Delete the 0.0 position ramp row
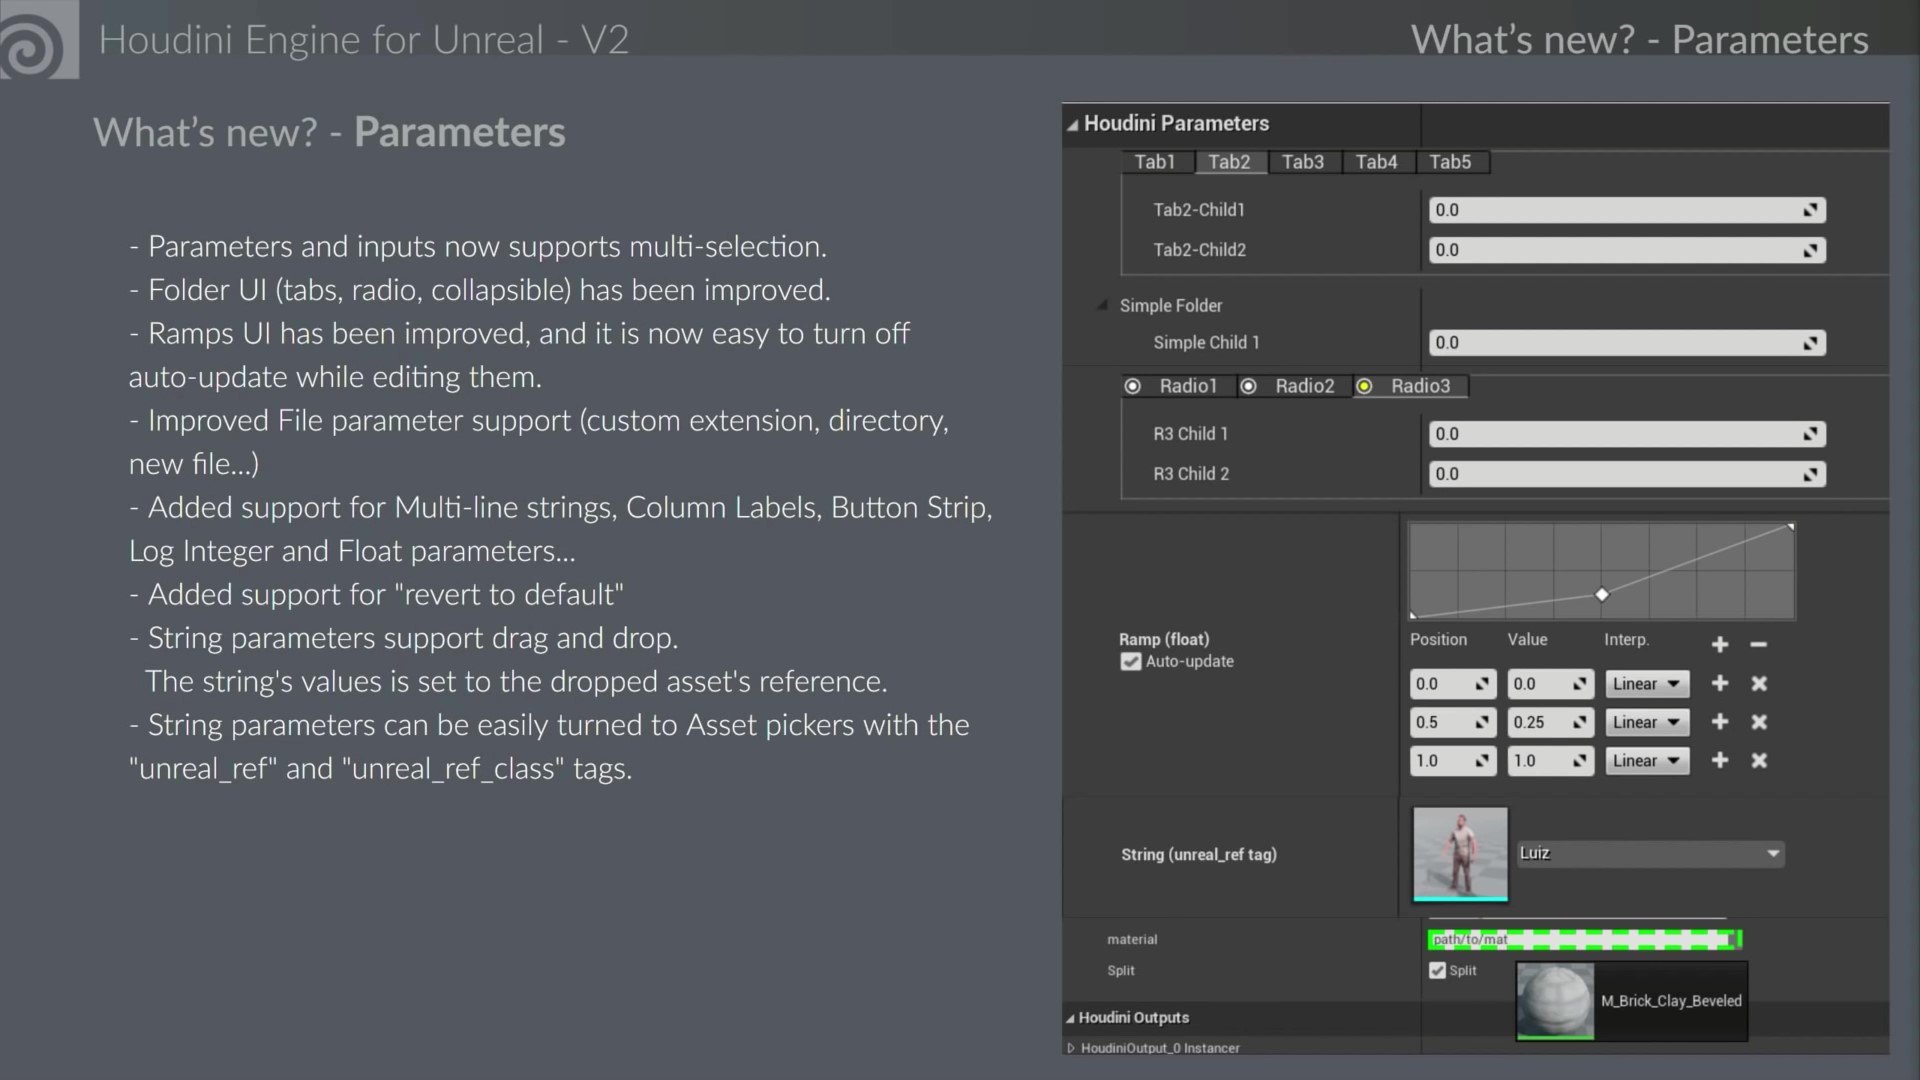This screenshot has height=1080, width=1920. [x=1759, y=683]
